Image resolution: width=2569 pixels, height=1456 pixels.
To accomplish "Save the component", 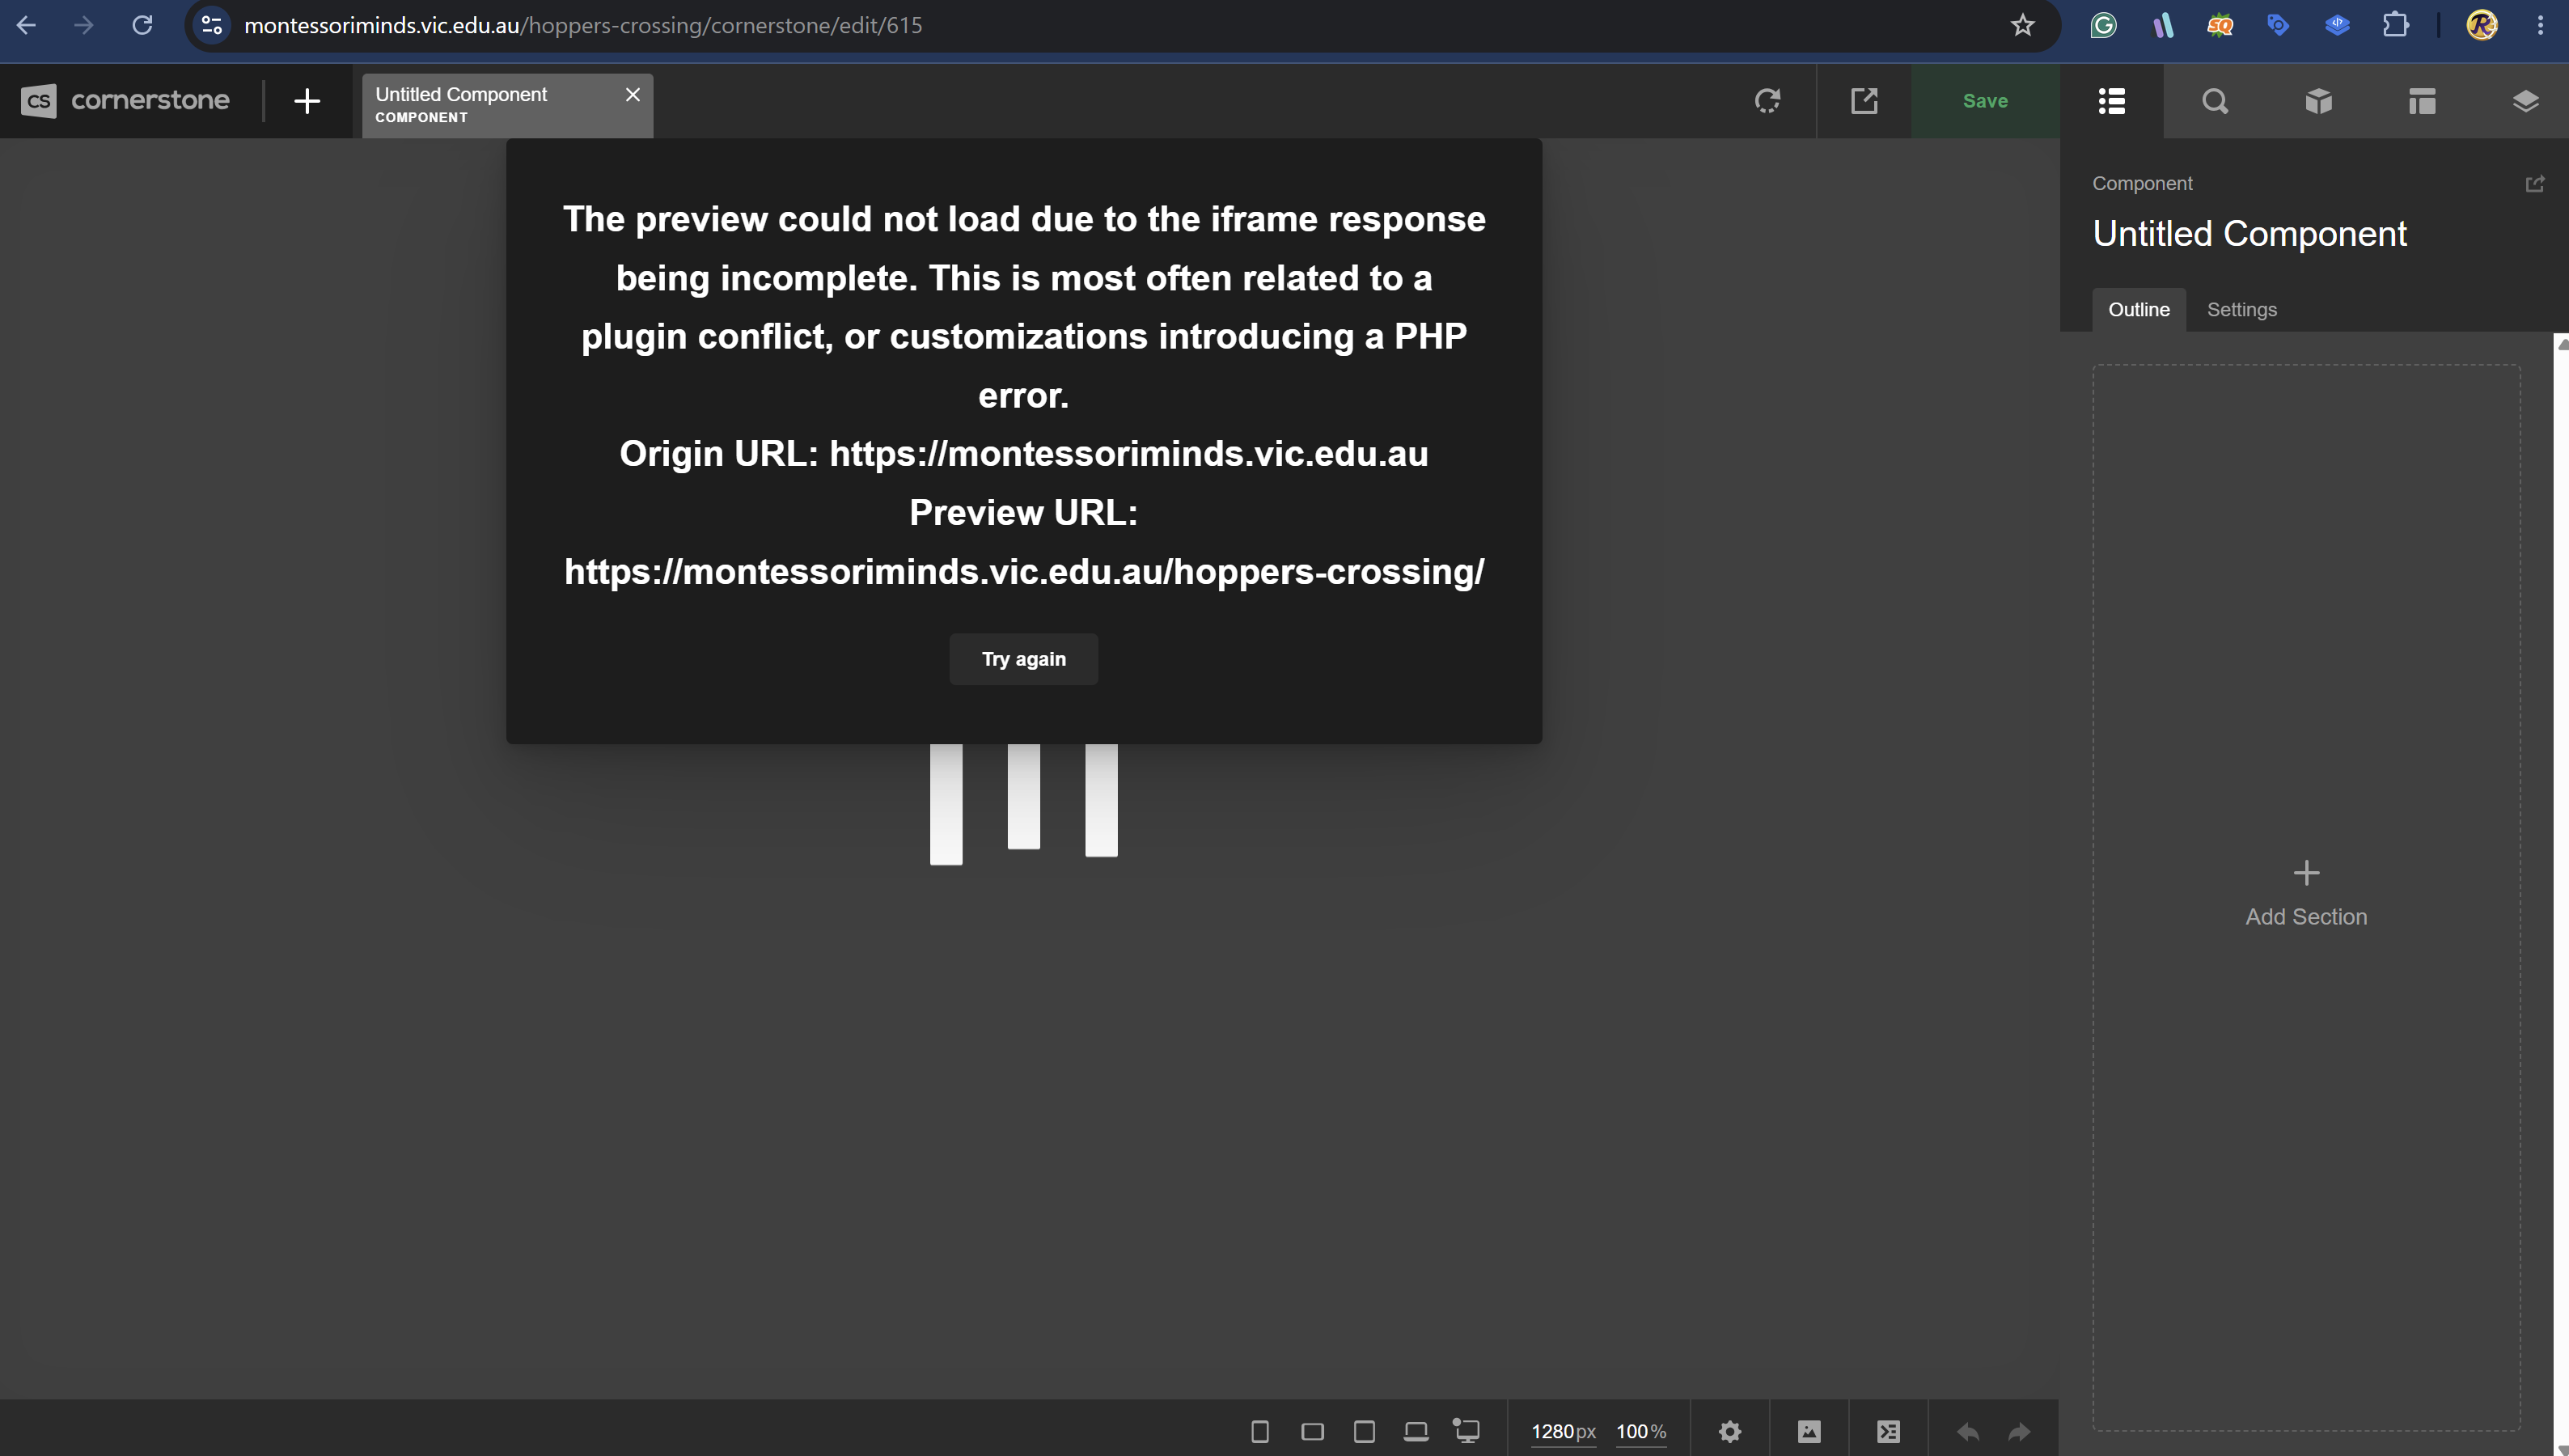I will point(1985,101).
